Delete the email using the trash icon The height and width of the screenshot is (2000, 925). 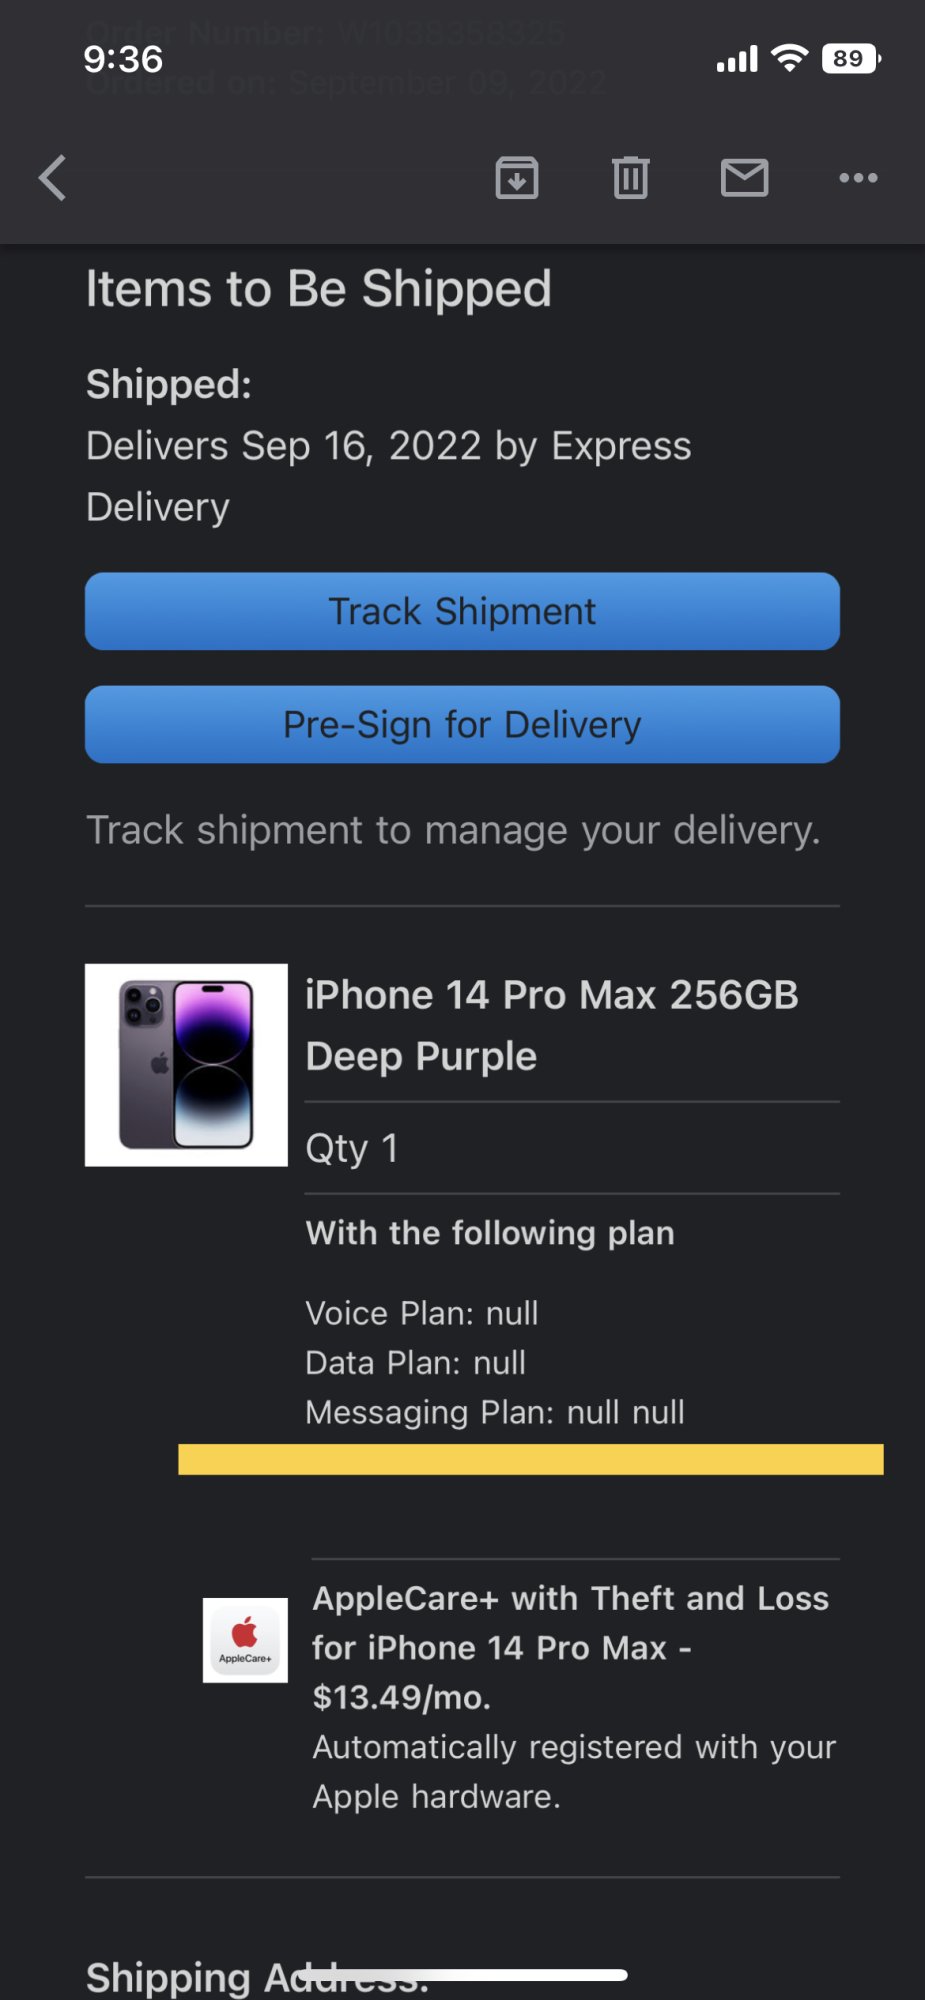[x=631, y=178]
